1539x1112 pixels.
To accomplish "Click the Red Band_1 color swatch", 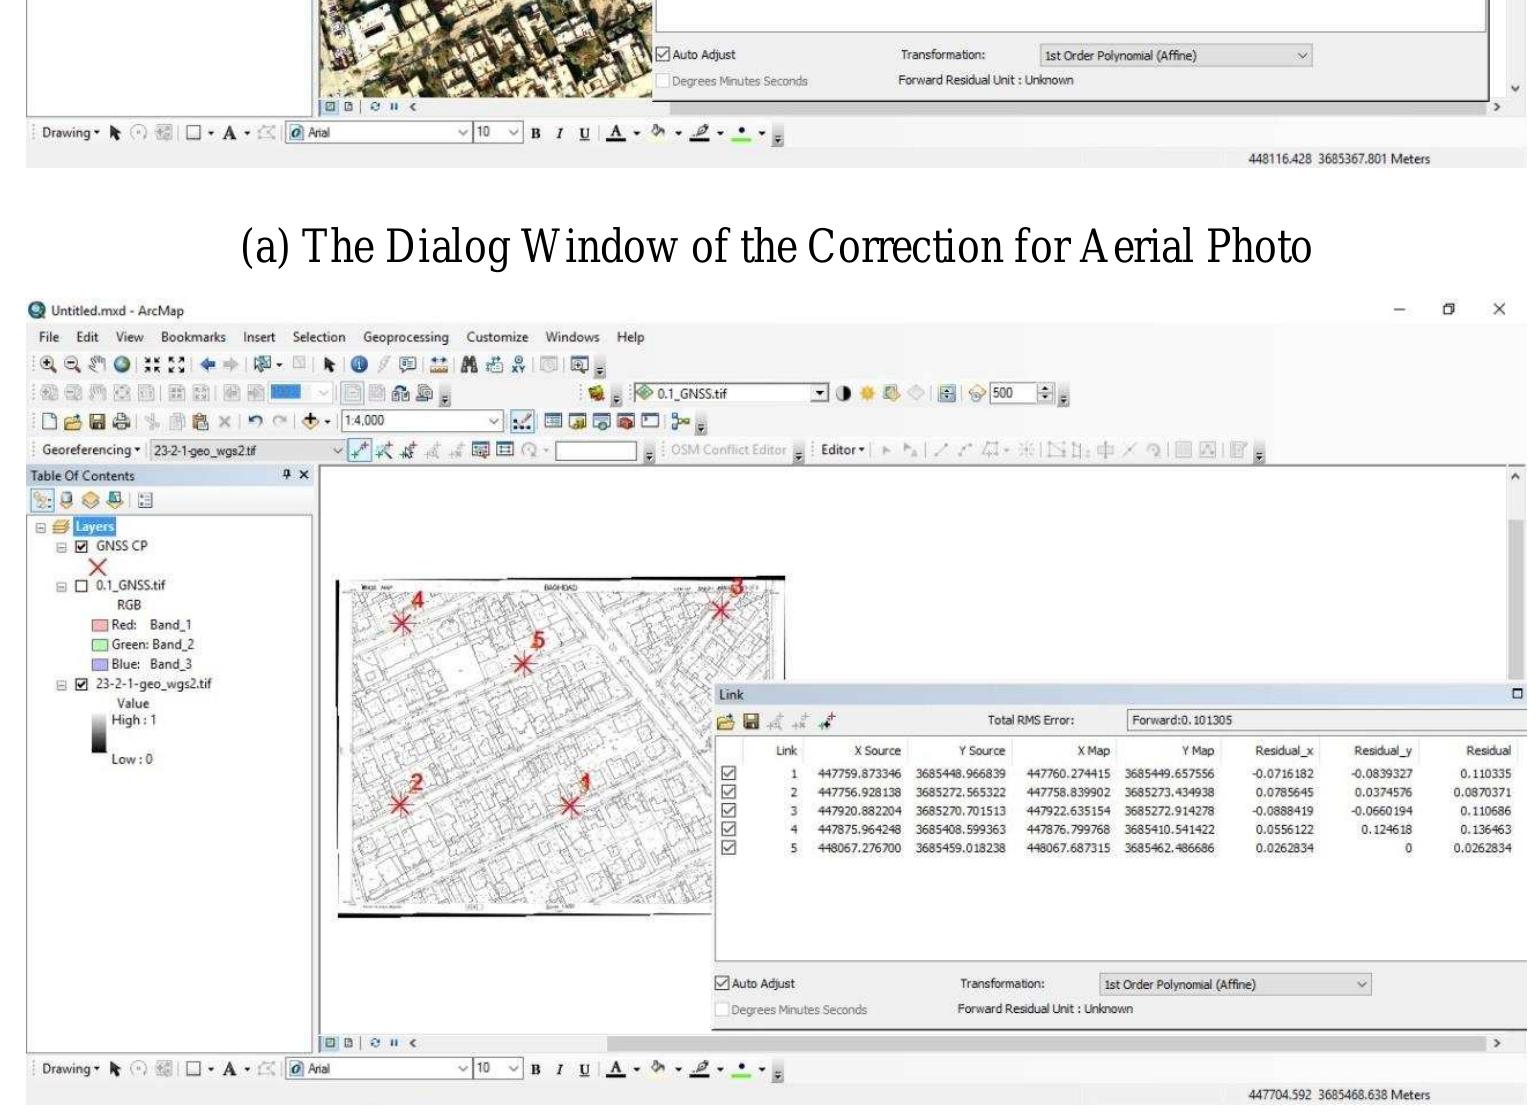I will (99, 626).
